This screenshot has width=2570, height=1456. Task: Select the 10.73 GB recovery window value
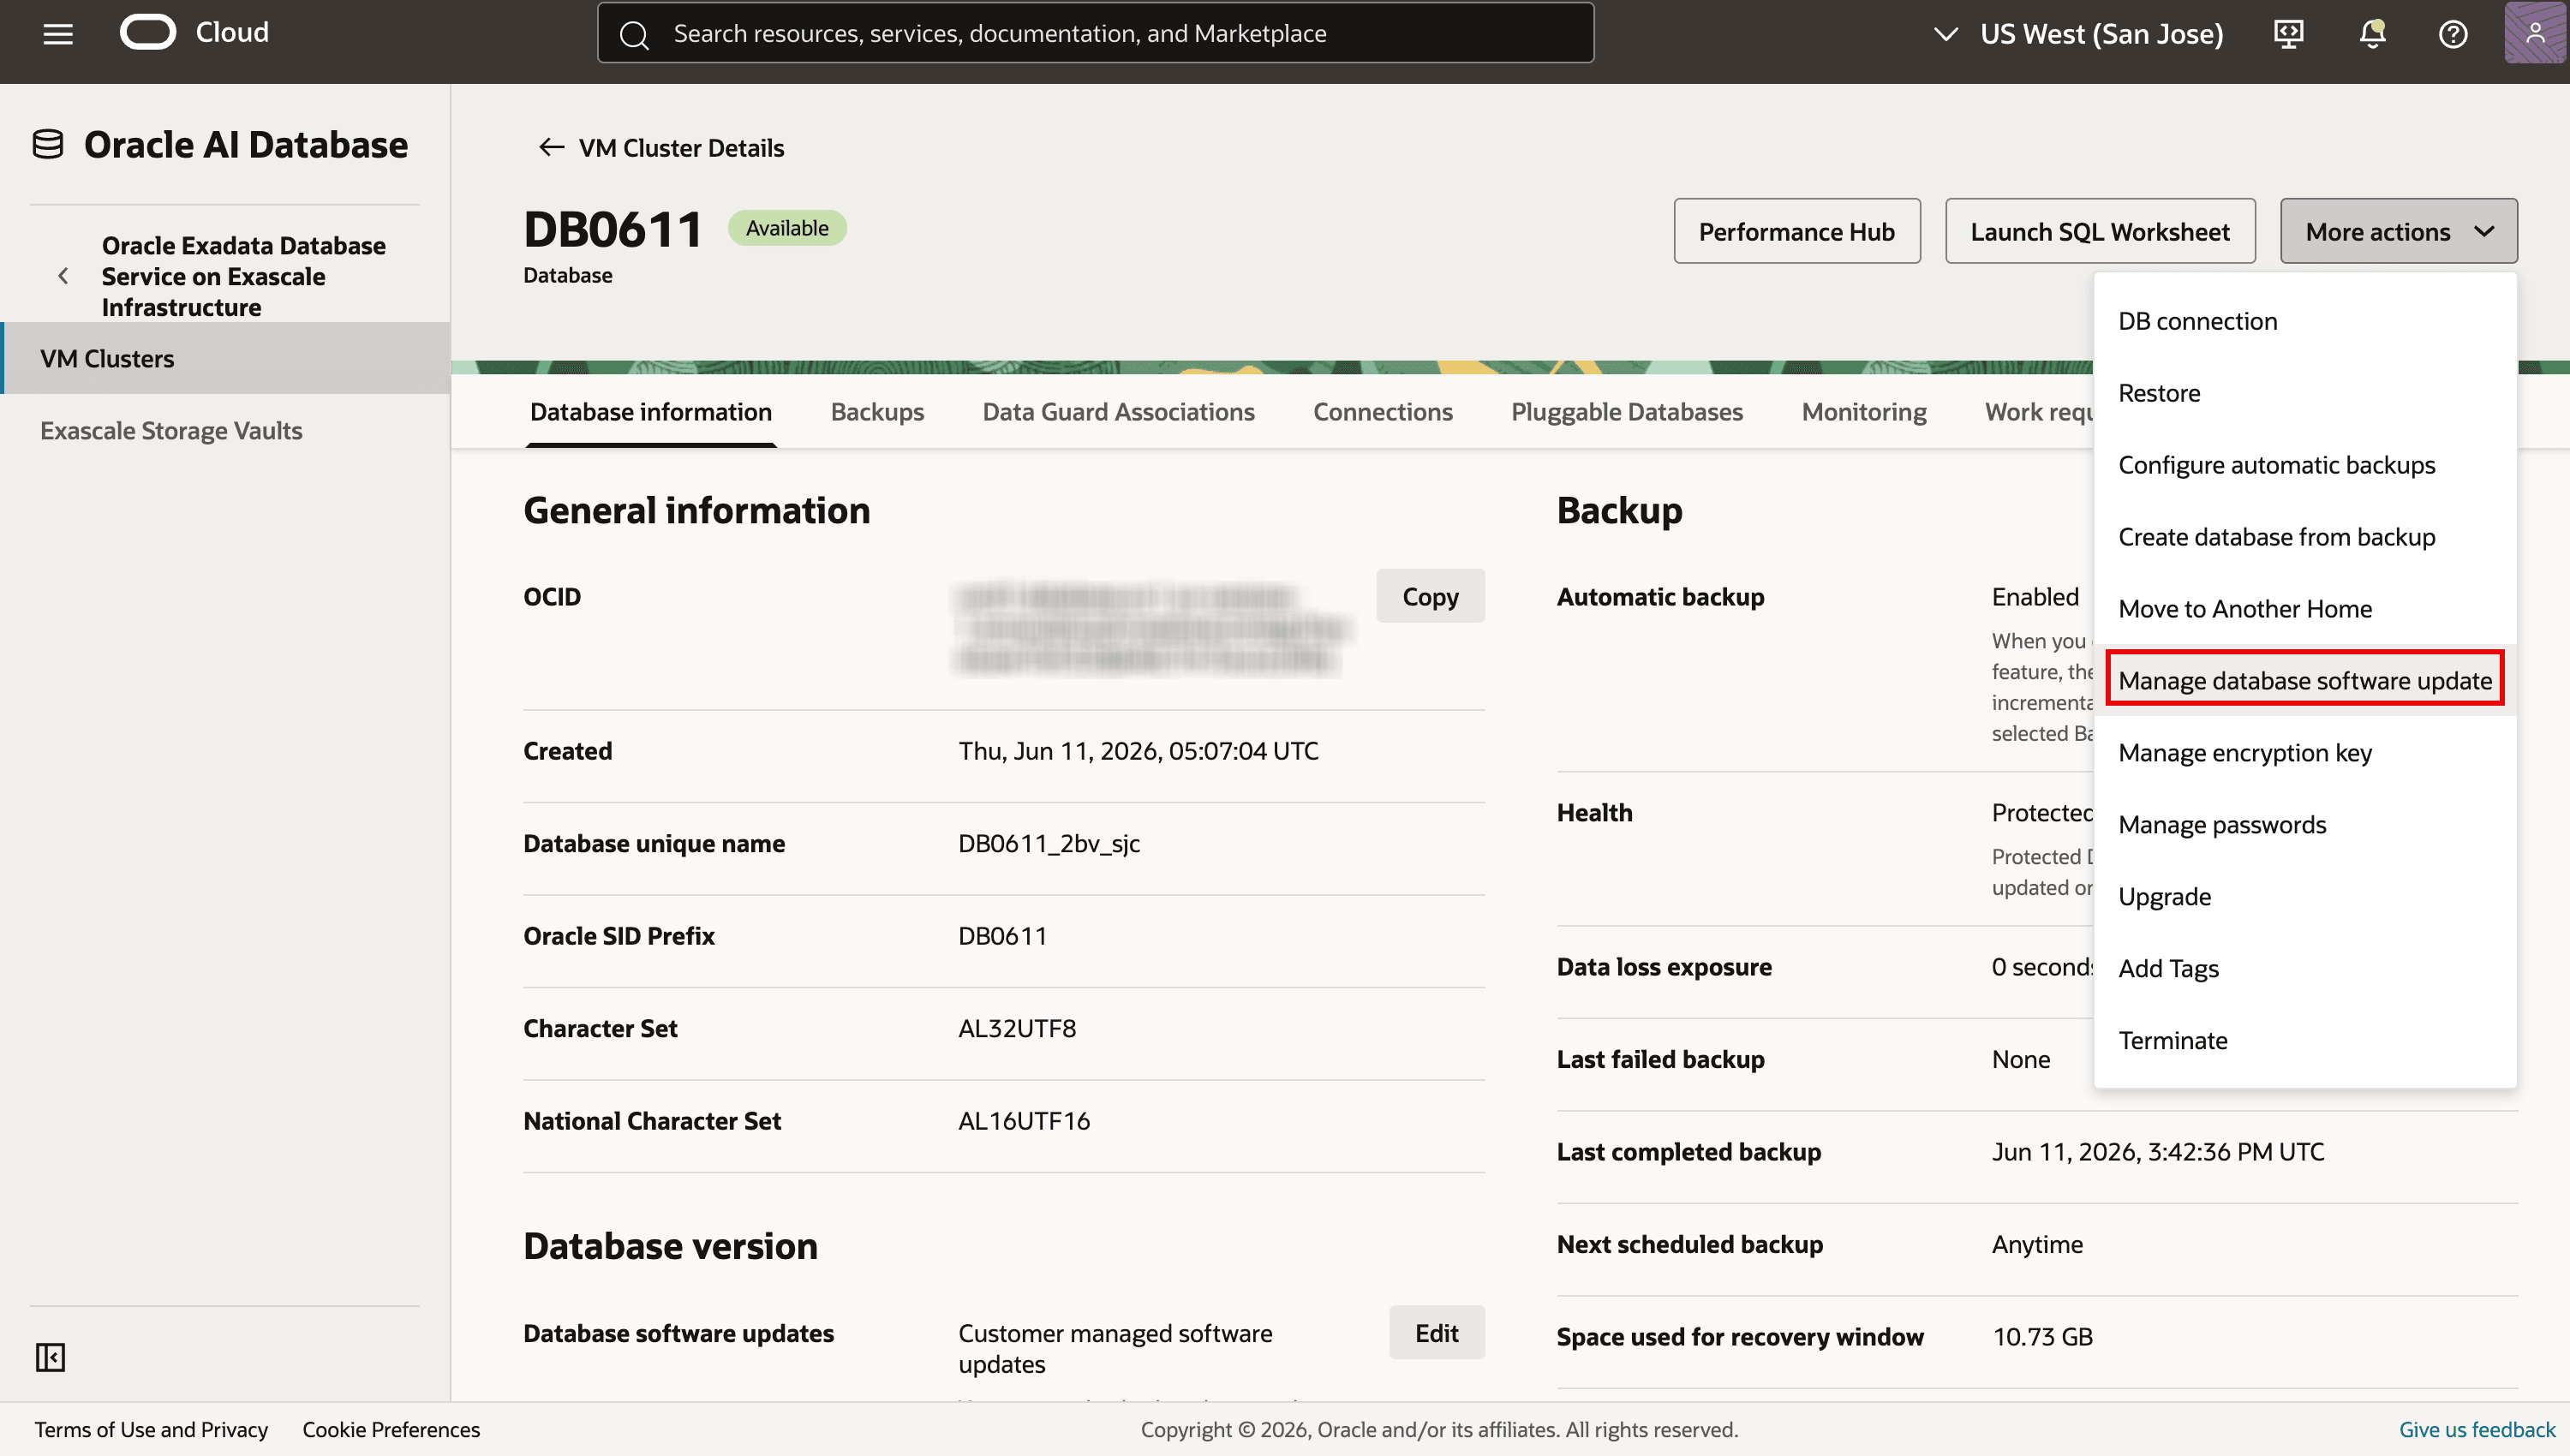tap(2042, 1336)
